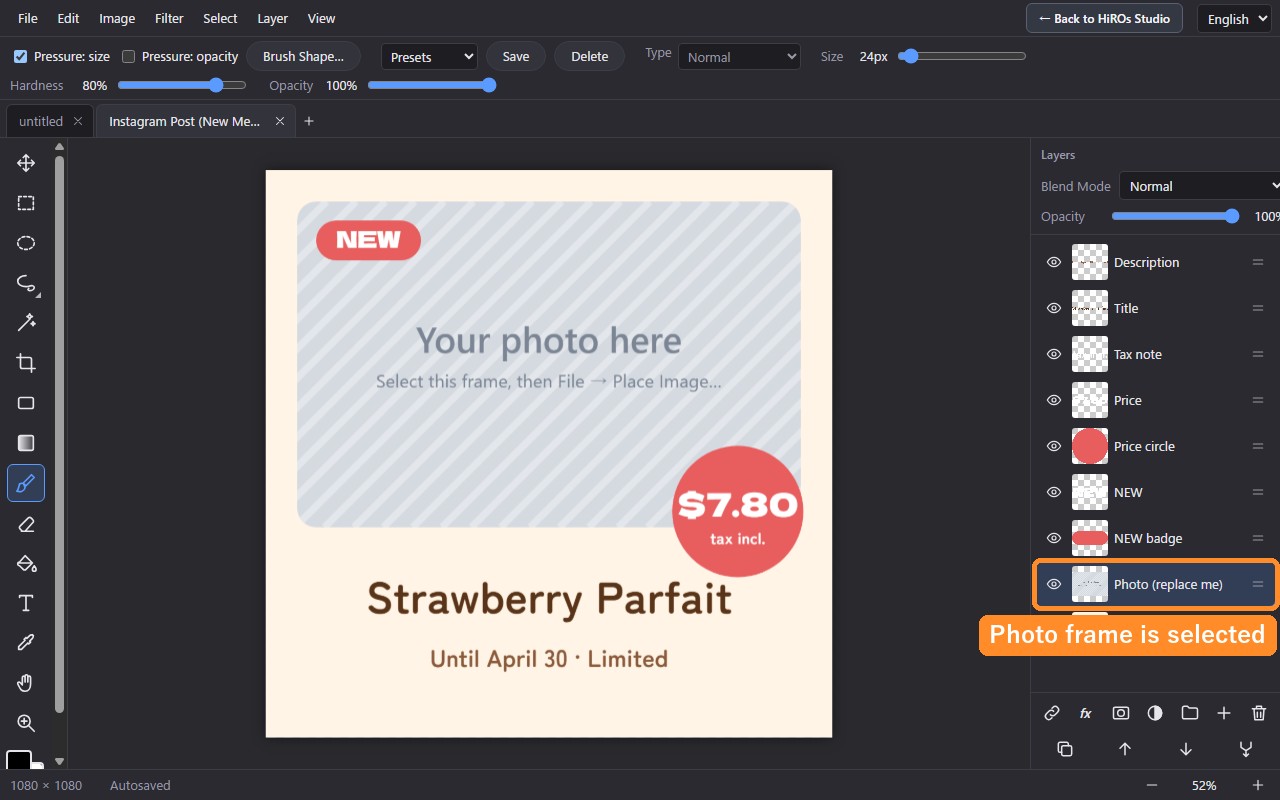This screenshot has width=1280, height=800.
Task: Click the Brush Shape button
Action: 303,57
